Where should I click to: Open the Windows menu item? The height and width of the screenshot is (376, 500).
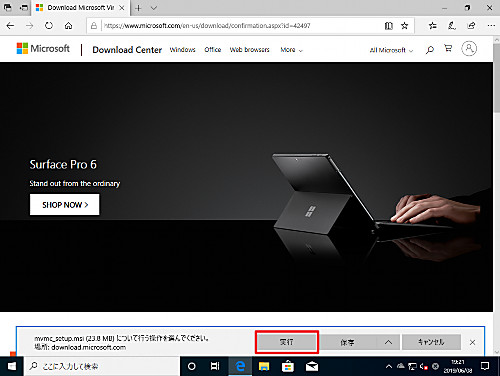(x=182, y=50)
